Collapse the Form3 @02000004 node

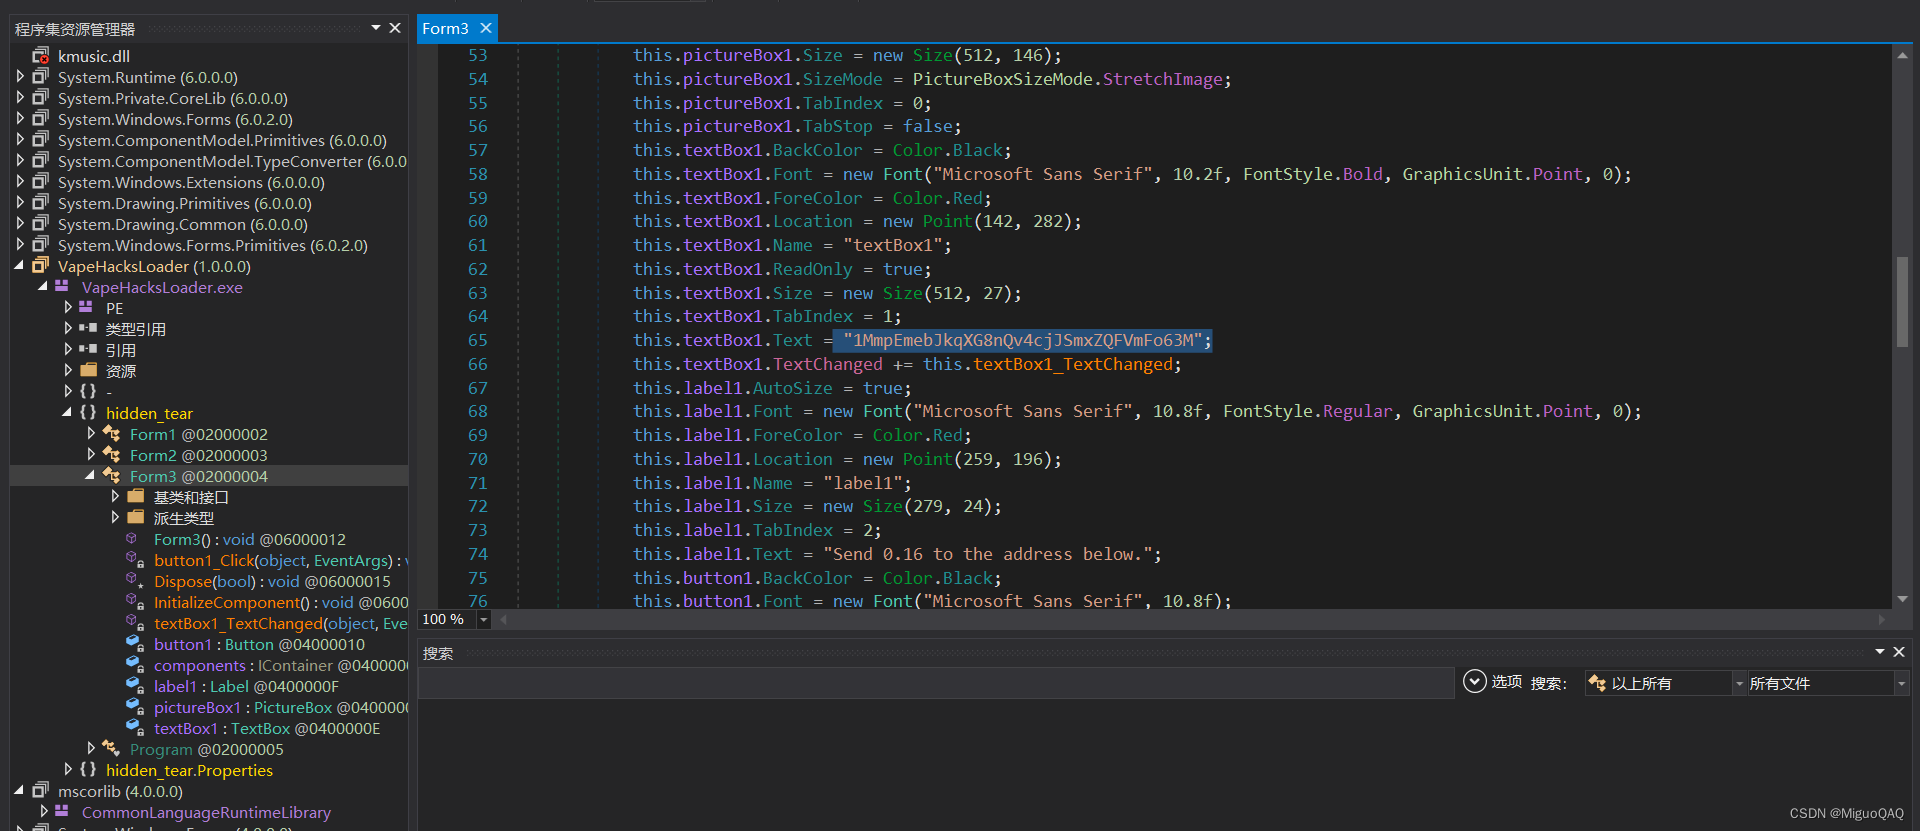pos(91,476)
